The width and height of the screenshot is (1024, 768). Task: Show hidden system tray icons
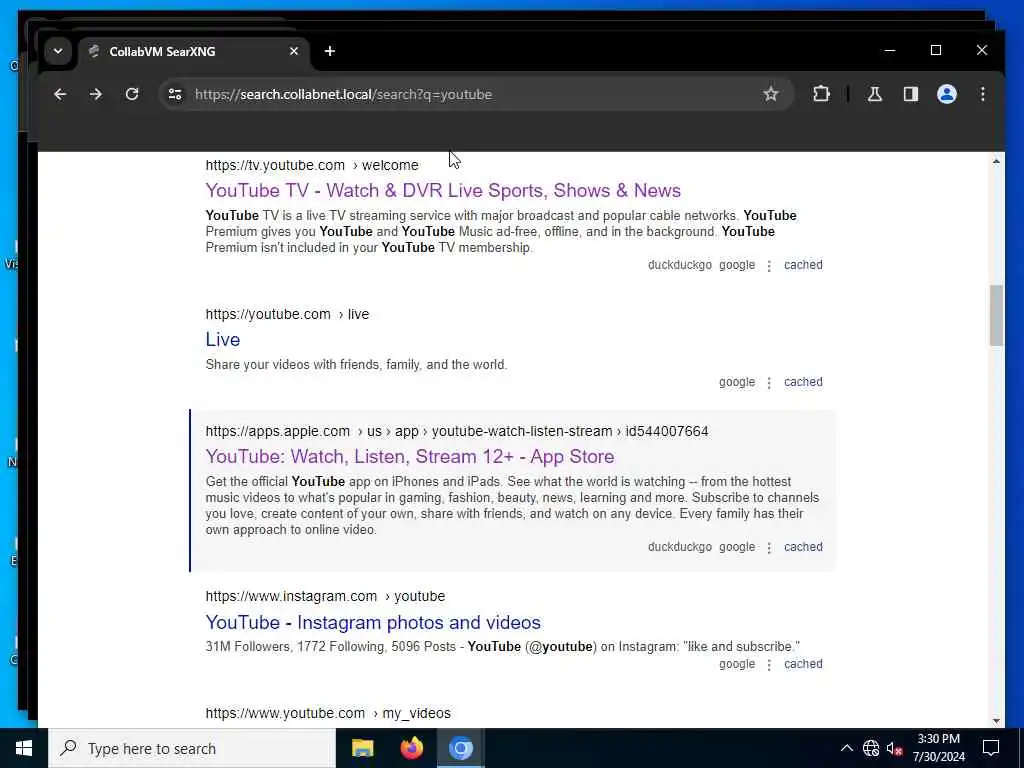846,748
